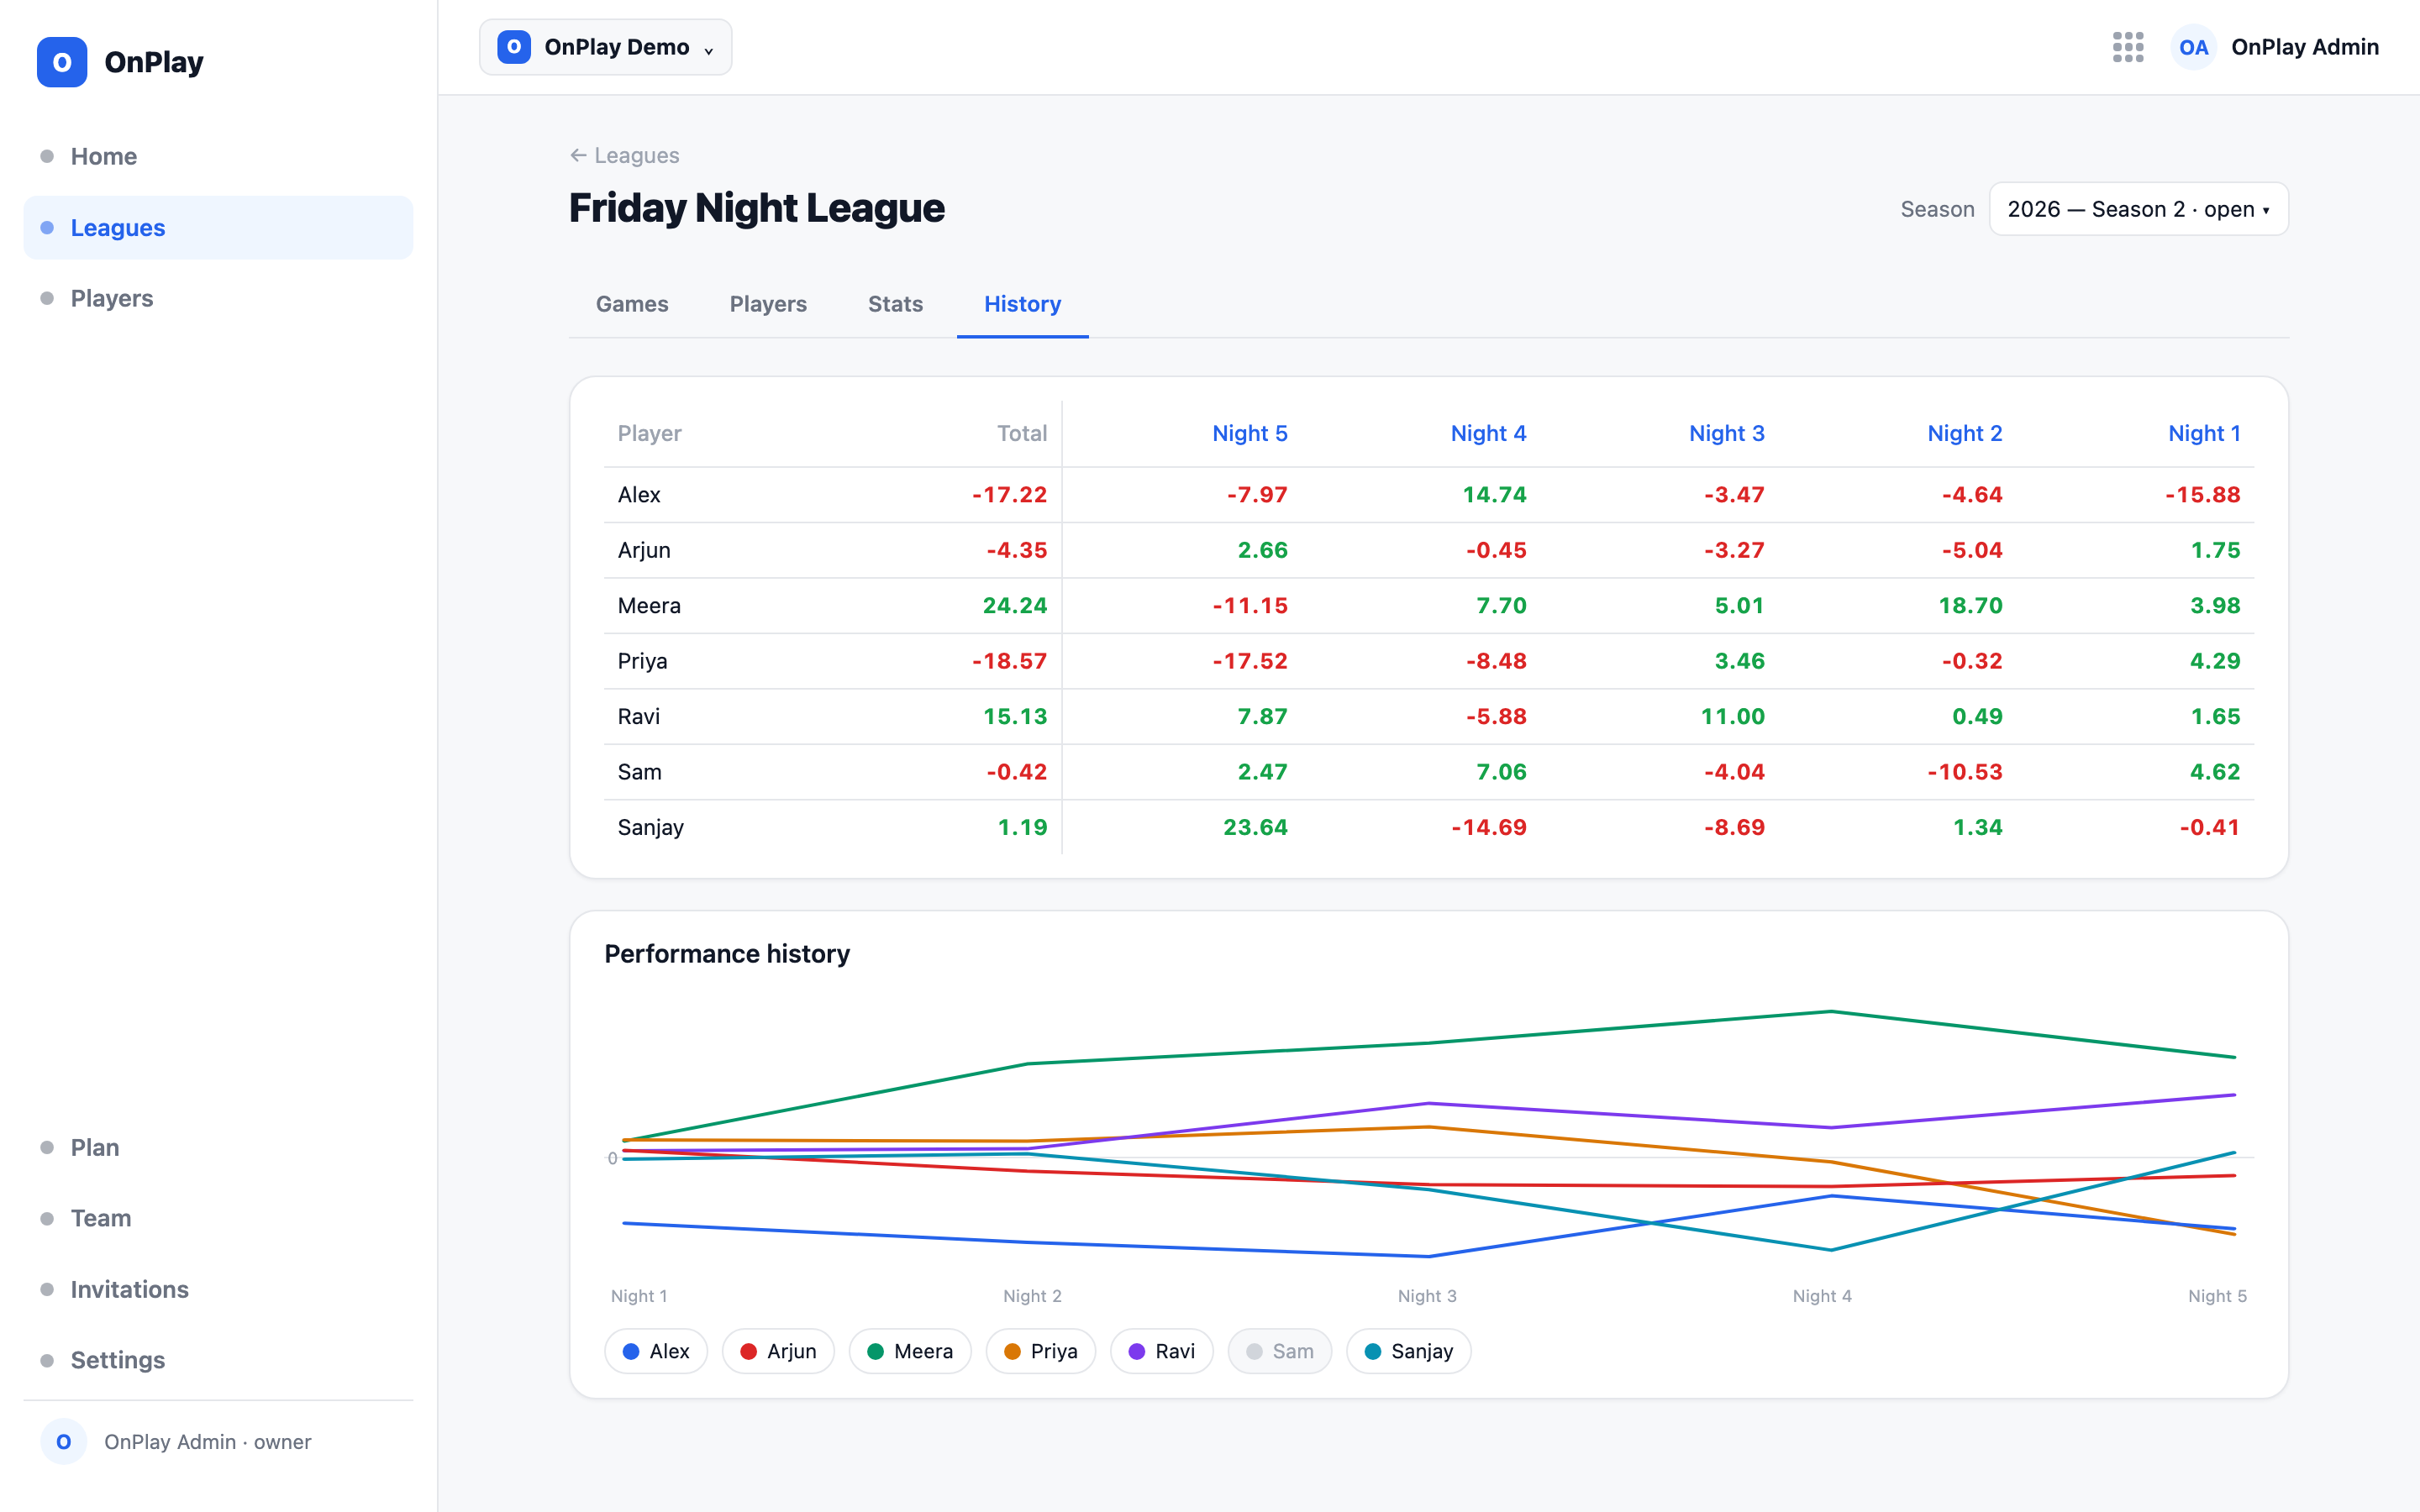
Task: Click Ravi's Night 3 value 11.00
Action: point(1732,716)
